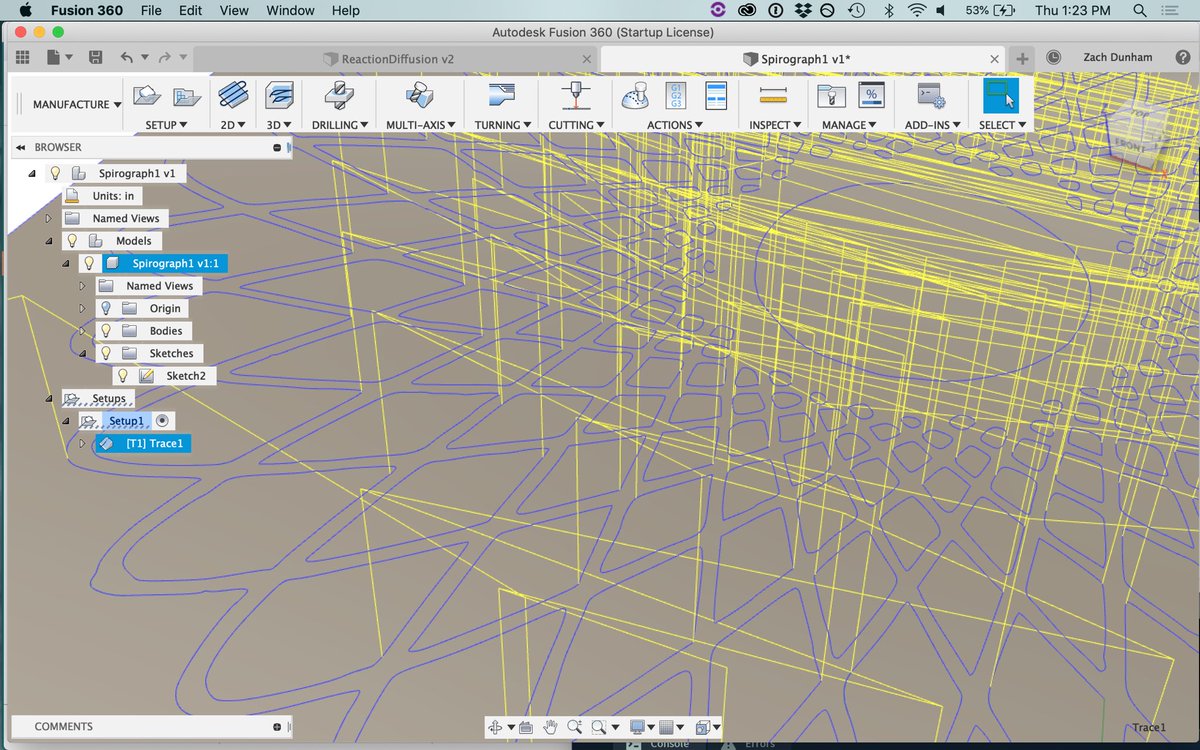Toggle visibility bulb for Origin folder
This screenshot has width=1200, height=750.
[106, 308]
